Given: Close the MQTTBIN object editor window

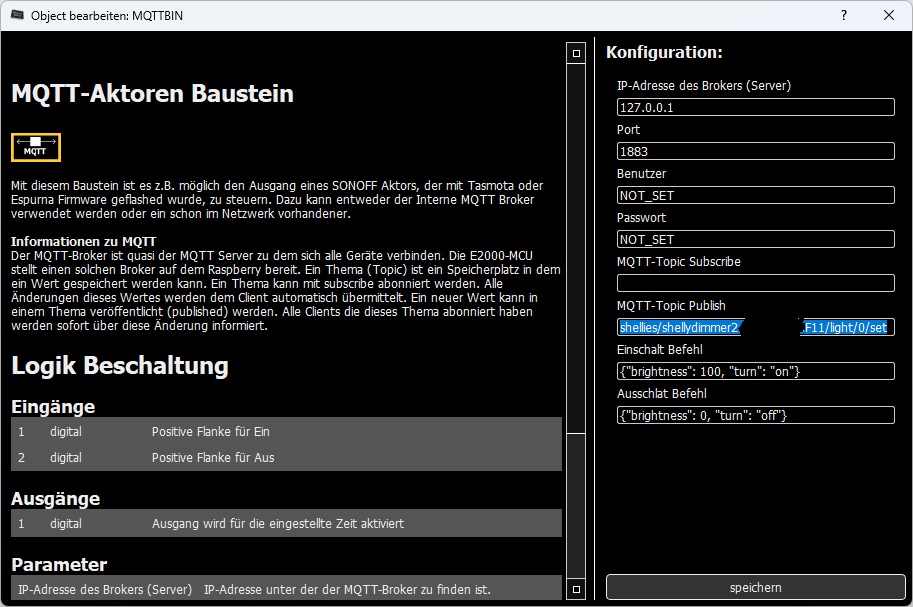Looking at the screenshot, I should pos(888,16).
